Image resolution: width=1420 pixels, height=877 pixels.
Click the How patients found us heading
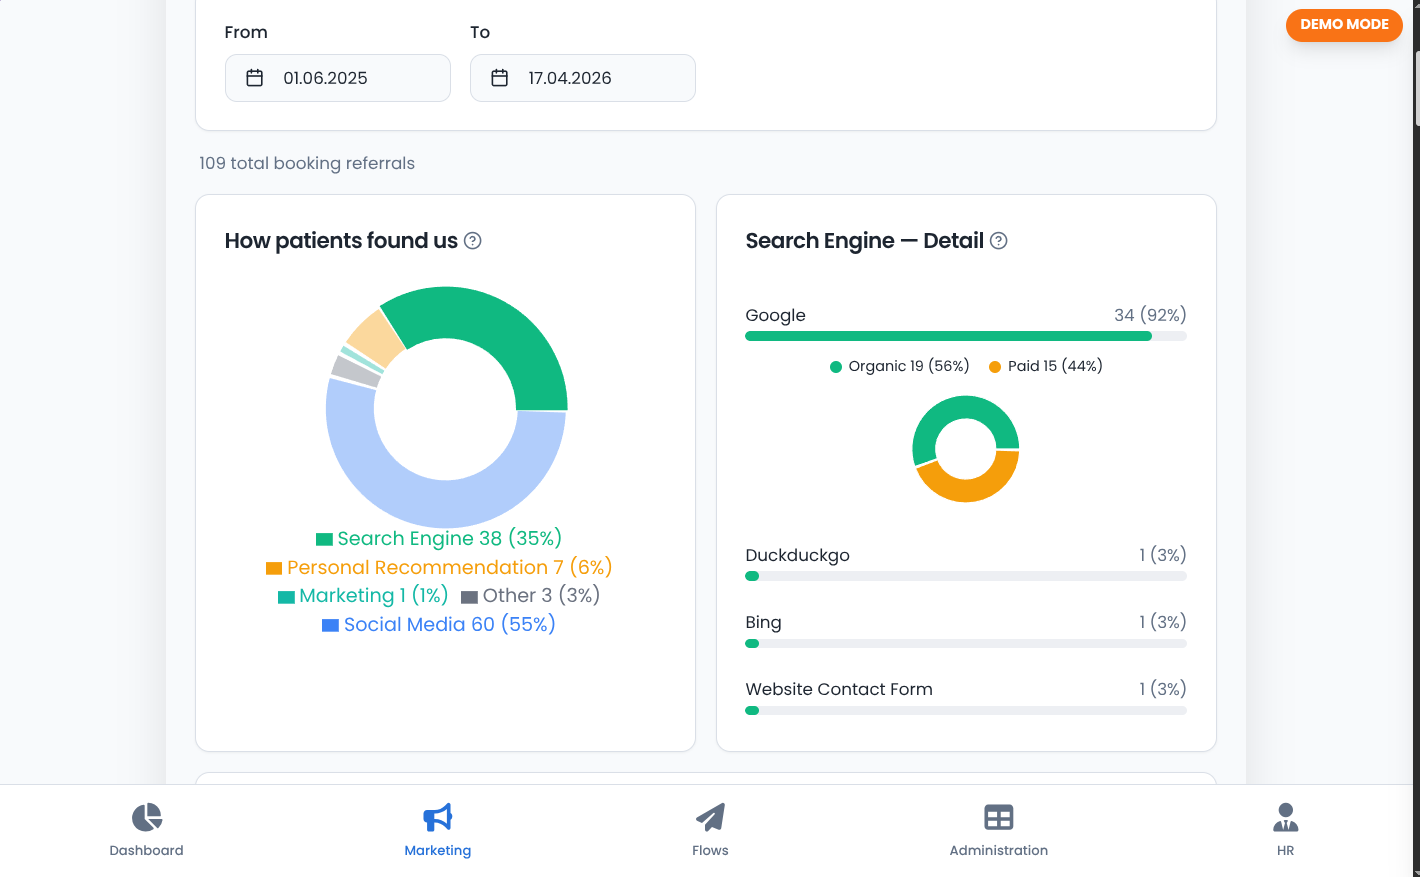(x=341, y=241)
